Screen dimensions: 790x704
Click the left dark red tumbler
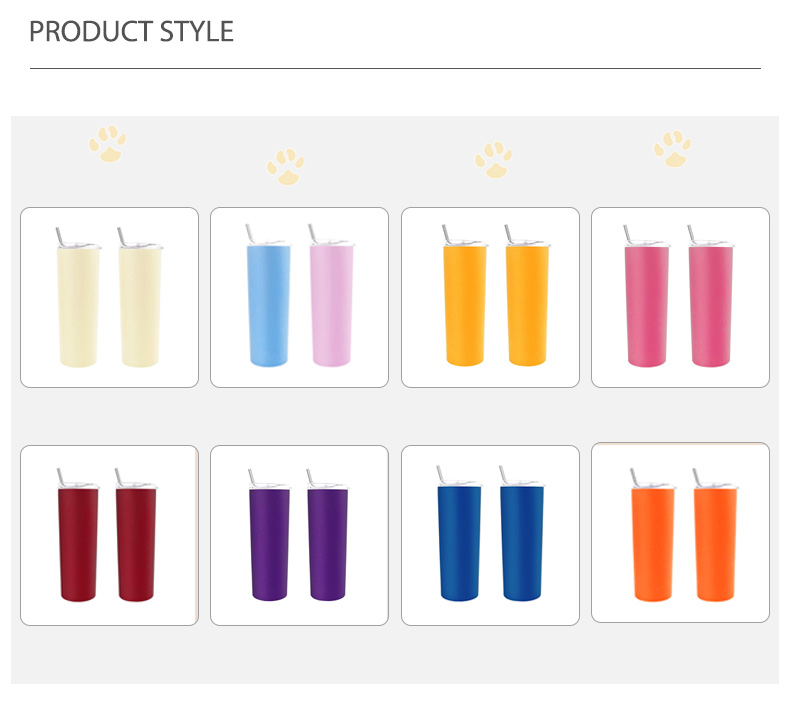point(78,535)
